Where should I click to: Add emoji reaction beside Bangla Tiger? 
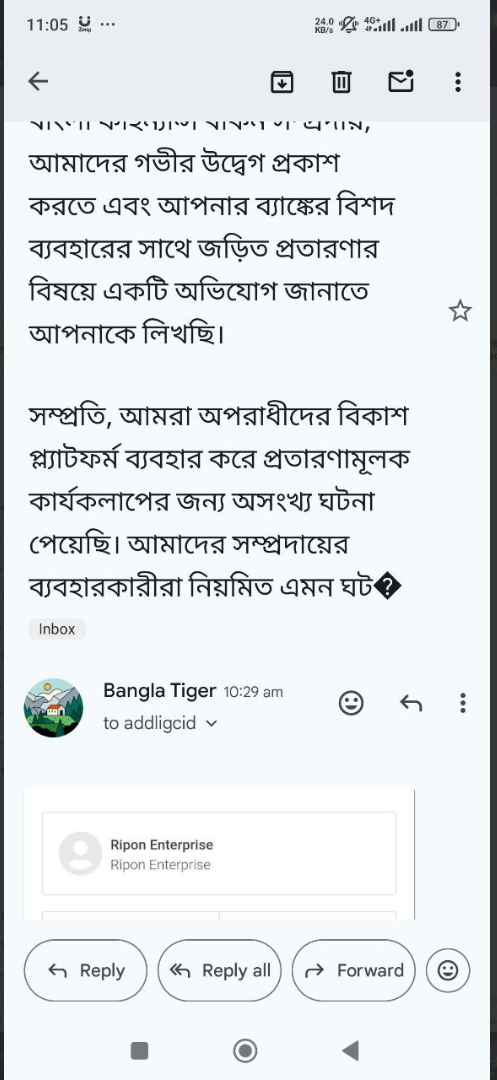pyautogui.click(x=351, y=703)
